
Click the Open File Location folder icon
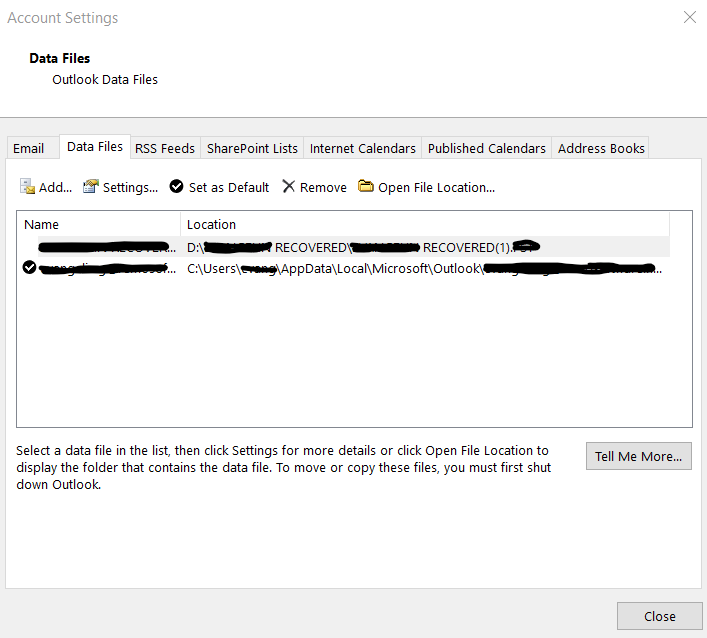(366, 186)
